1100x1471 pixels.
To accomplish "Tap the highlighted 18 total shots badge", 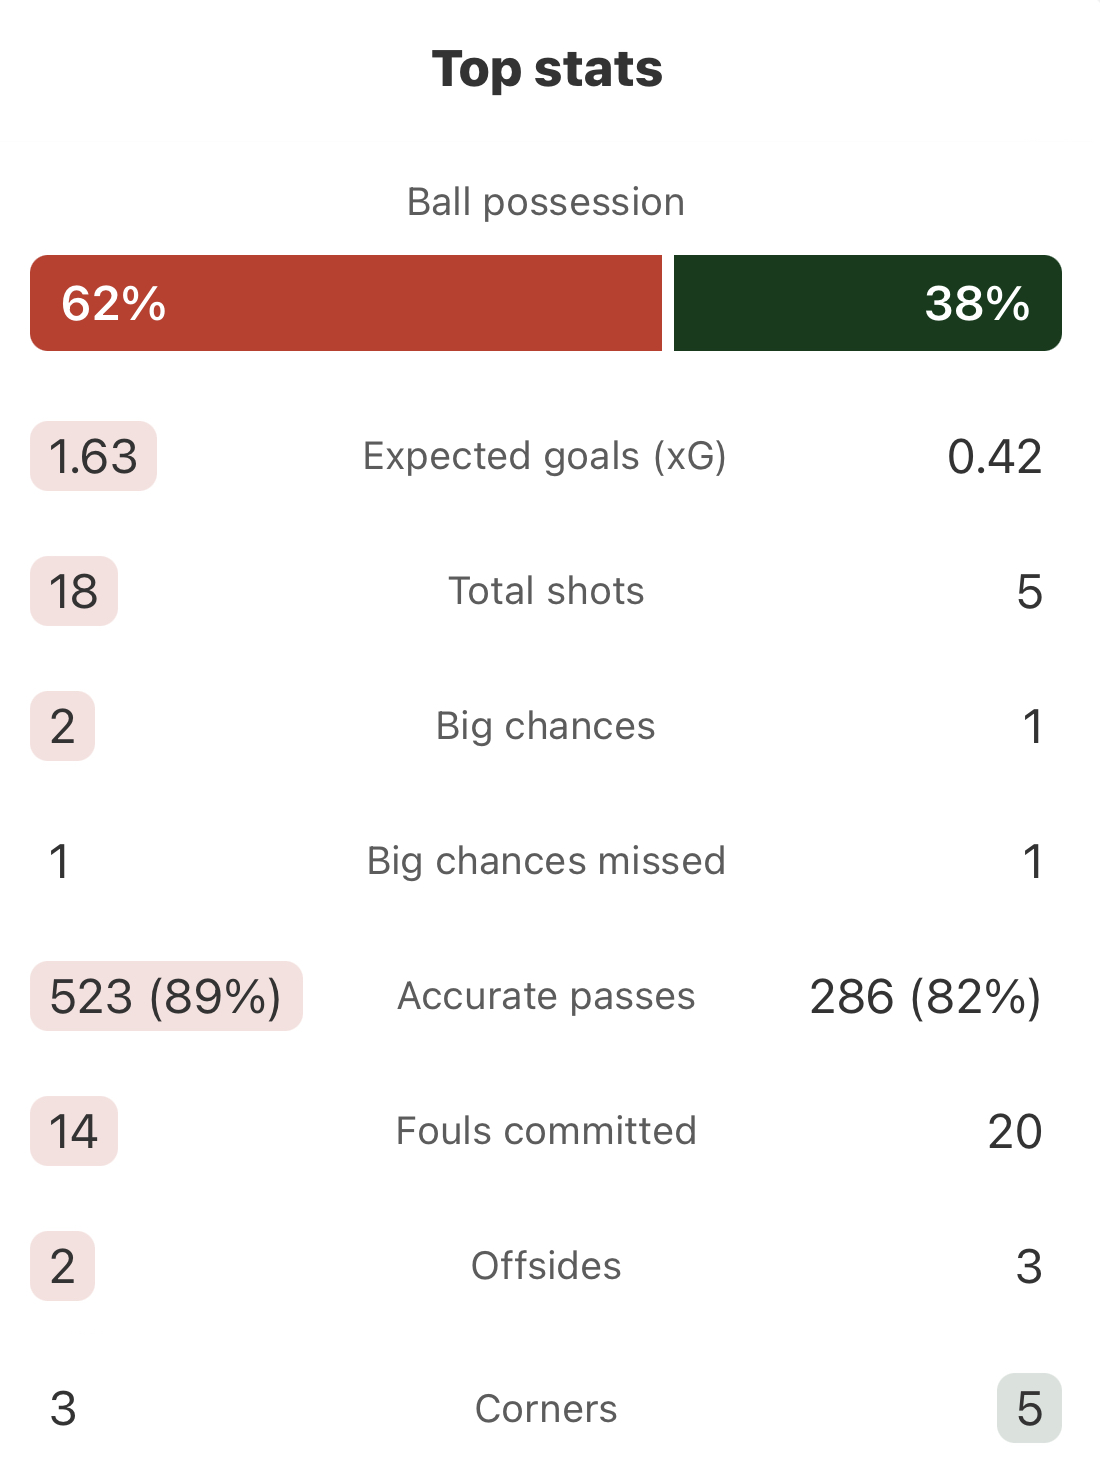I will pos(74,591).
